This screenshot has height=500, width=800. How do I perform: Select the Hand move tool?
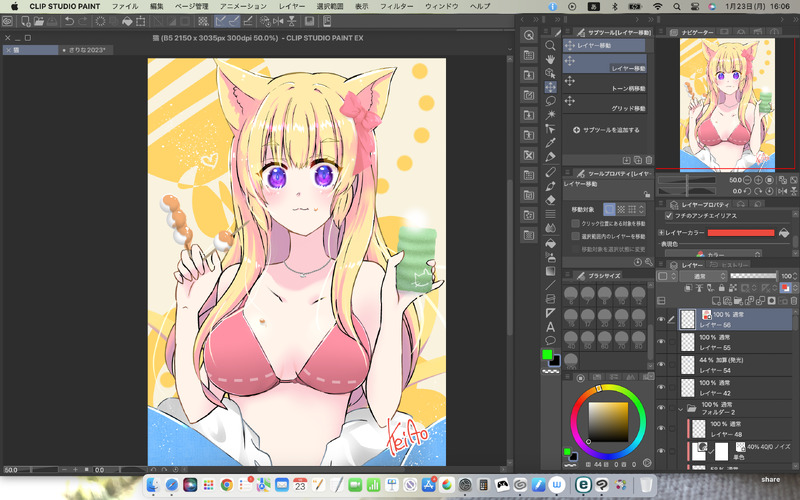click(x=550, y=60)
